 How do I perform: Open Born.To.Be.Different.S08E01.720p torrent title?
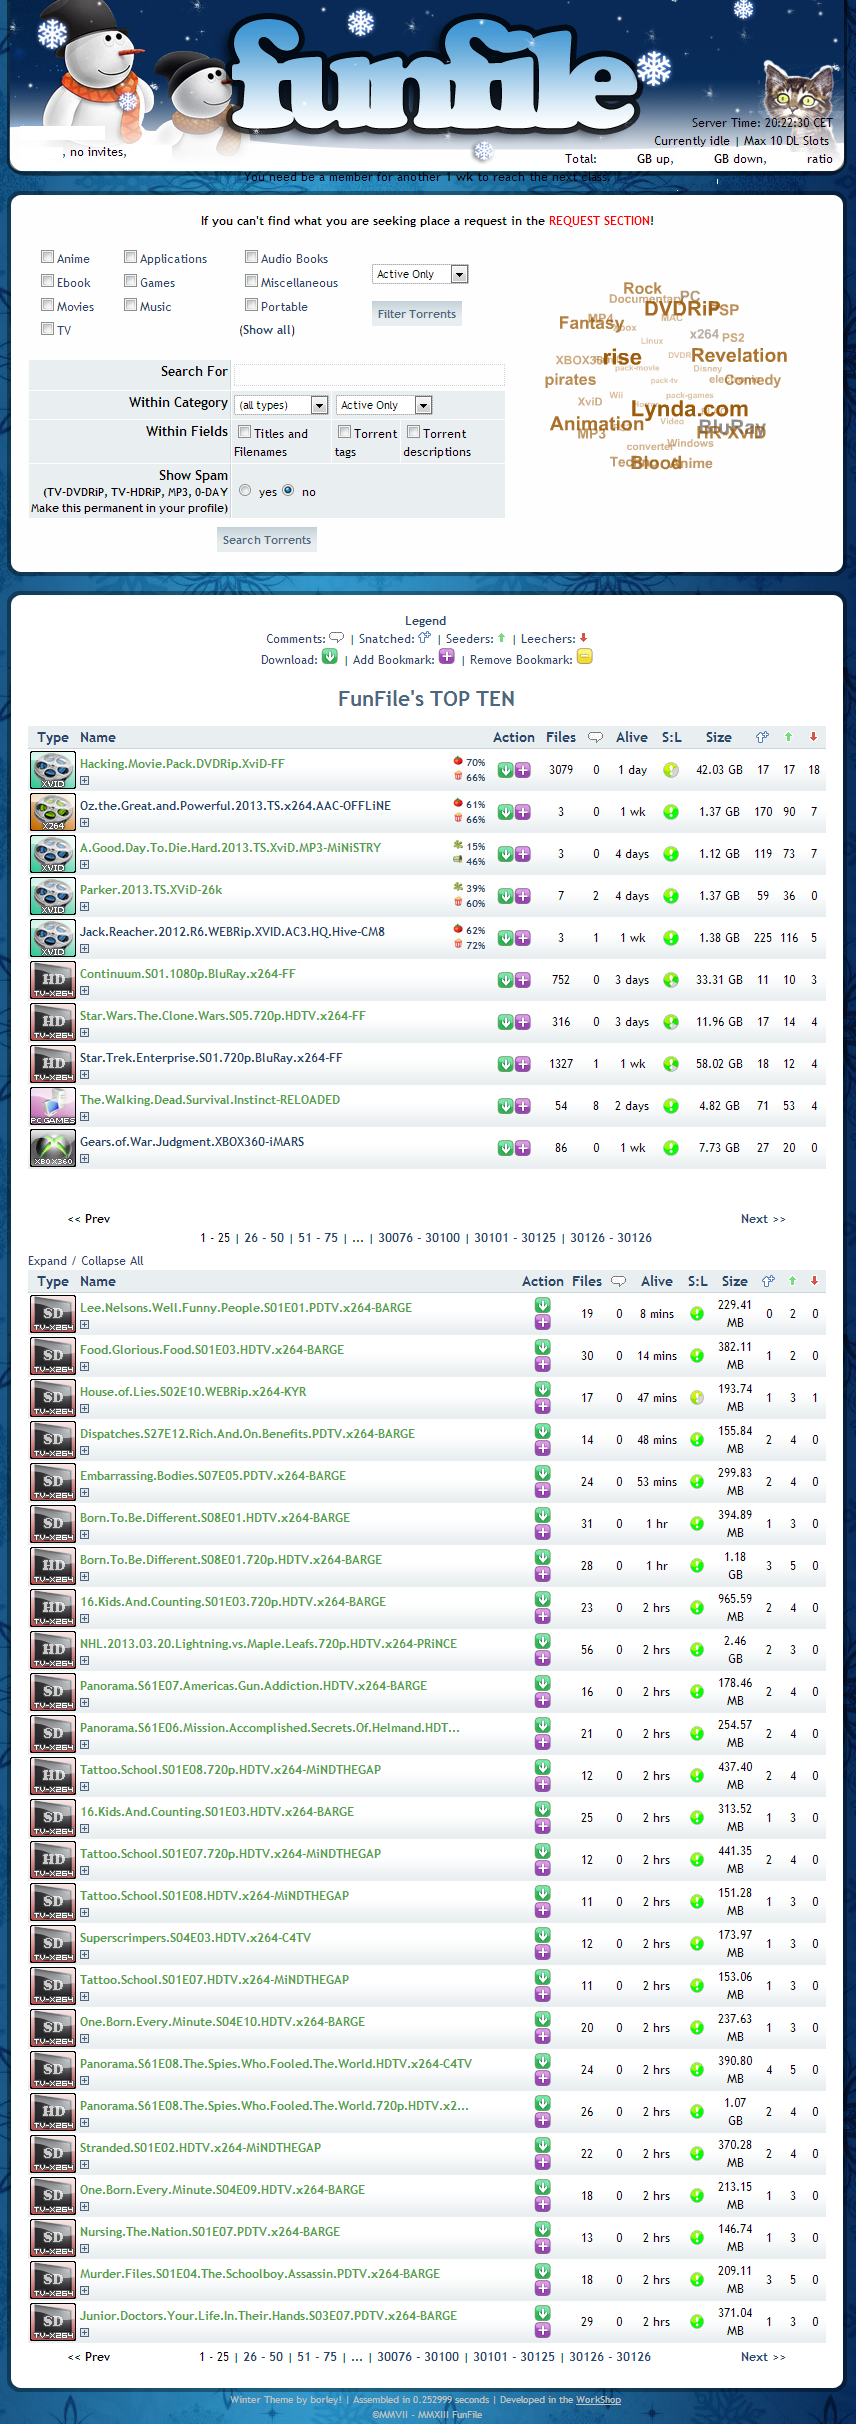[231, 1560]
